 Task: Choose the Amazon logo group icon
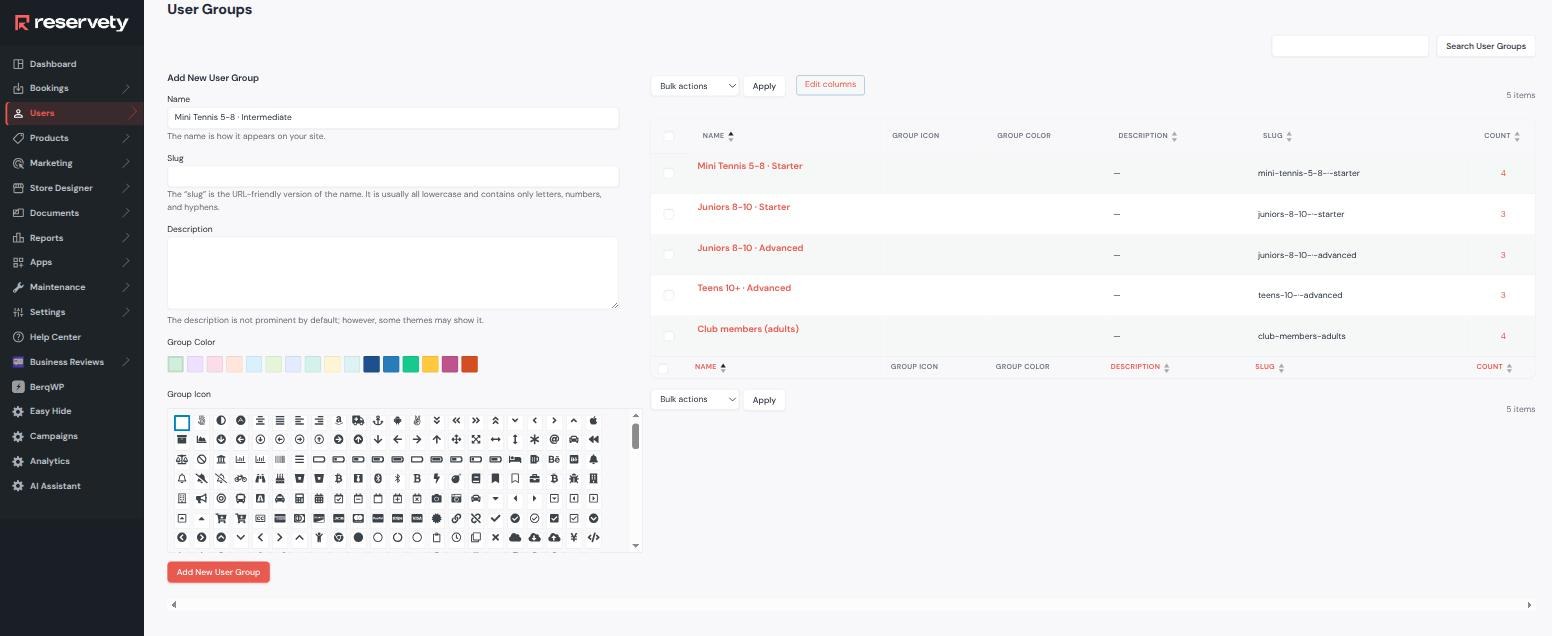click(339, 421)
